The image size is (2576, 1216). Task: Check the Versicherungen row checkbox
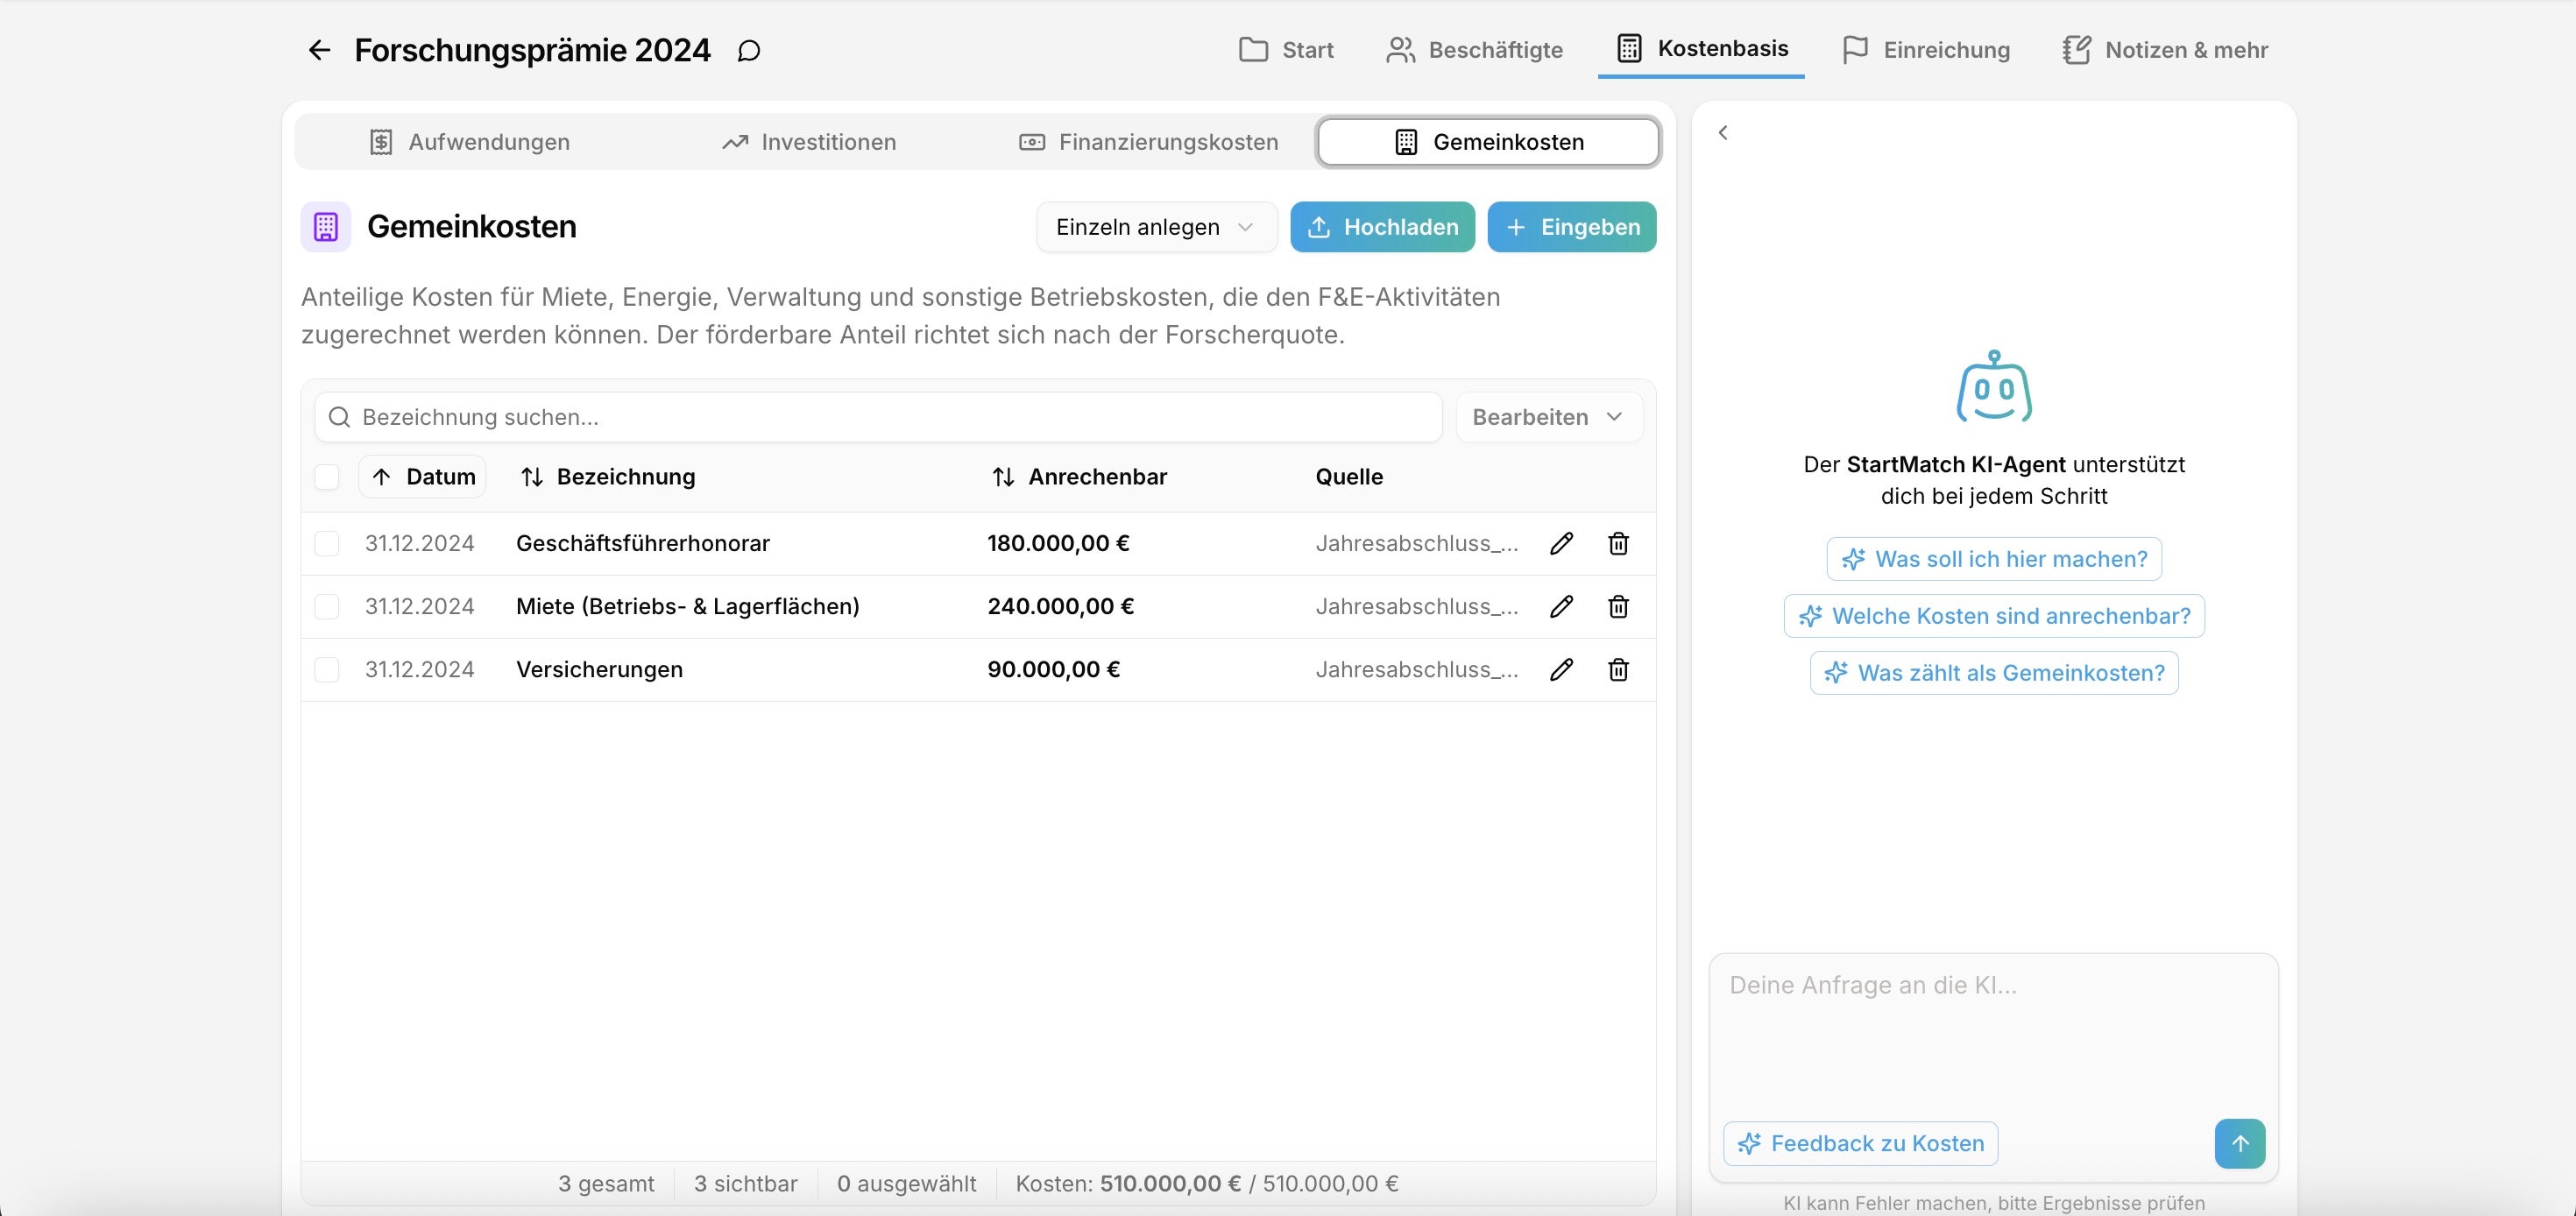click(x=327, y=669)
